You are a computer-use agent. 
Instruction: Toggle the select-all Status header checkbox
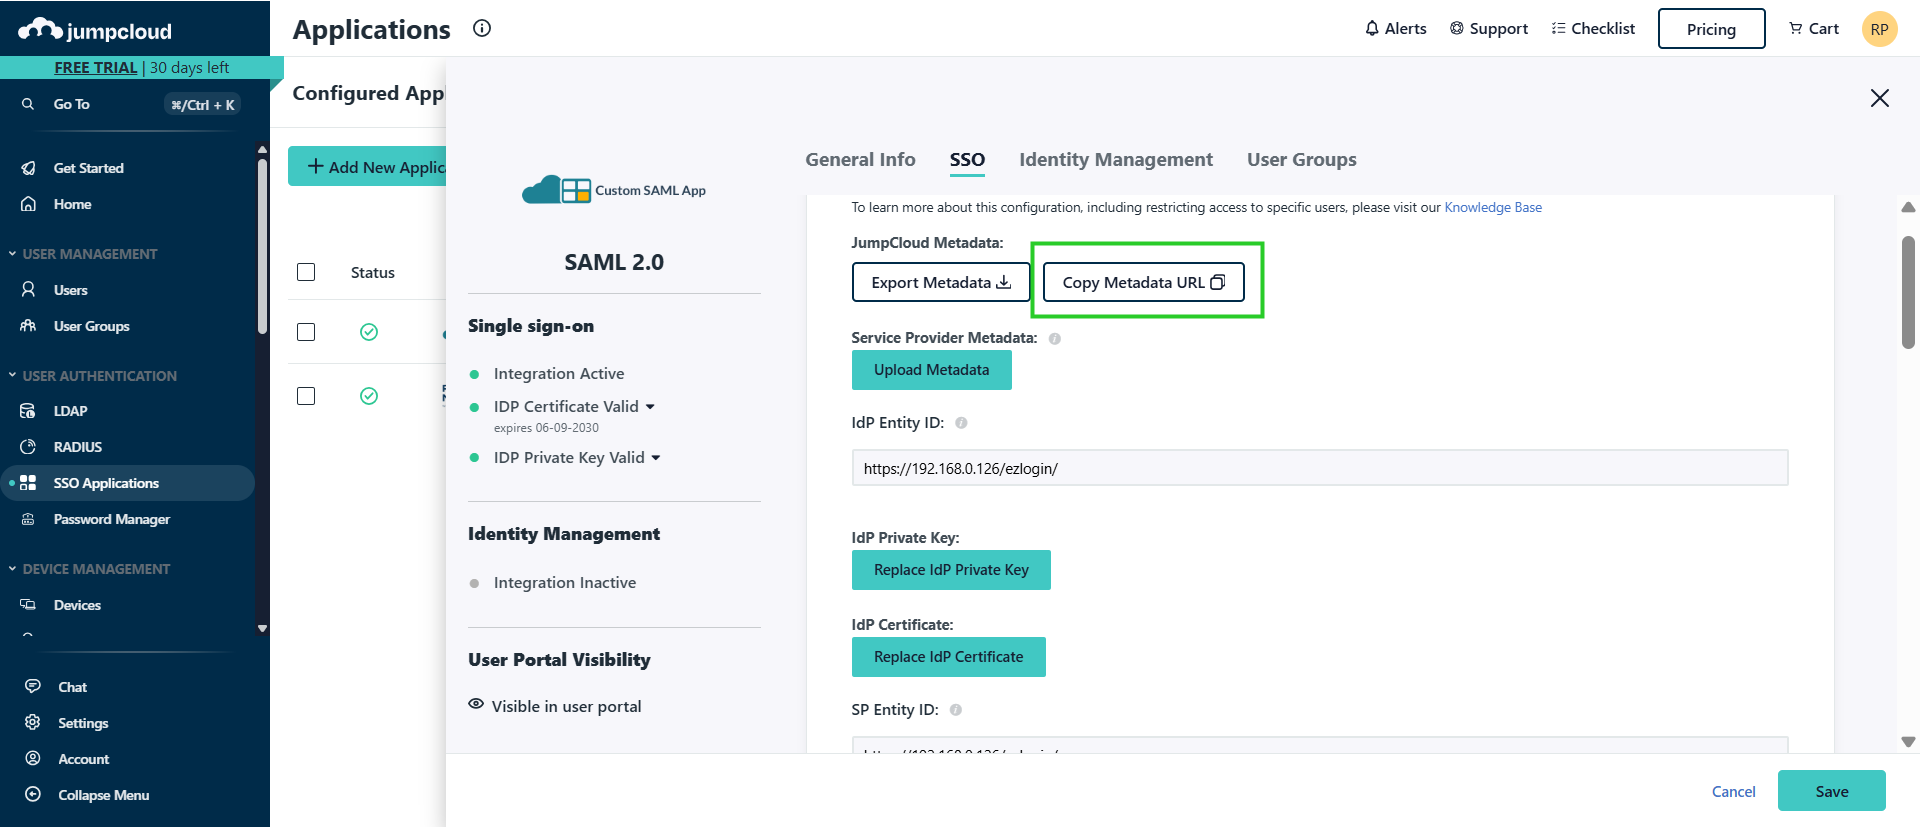click(x=306, y=272)
